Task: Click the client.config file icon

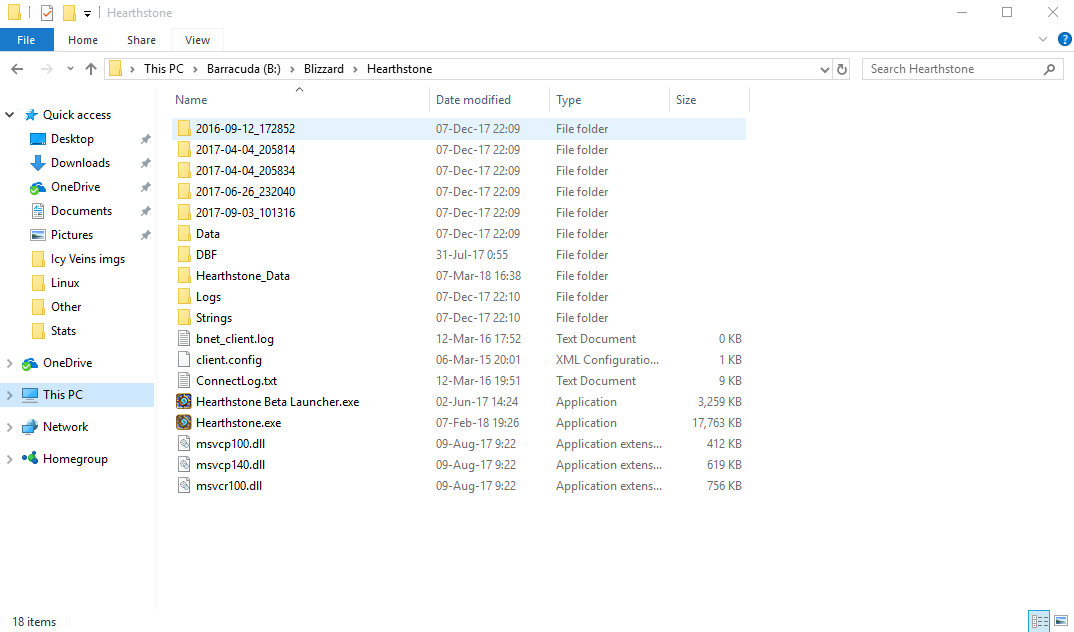Action: (x=184, y=359)
